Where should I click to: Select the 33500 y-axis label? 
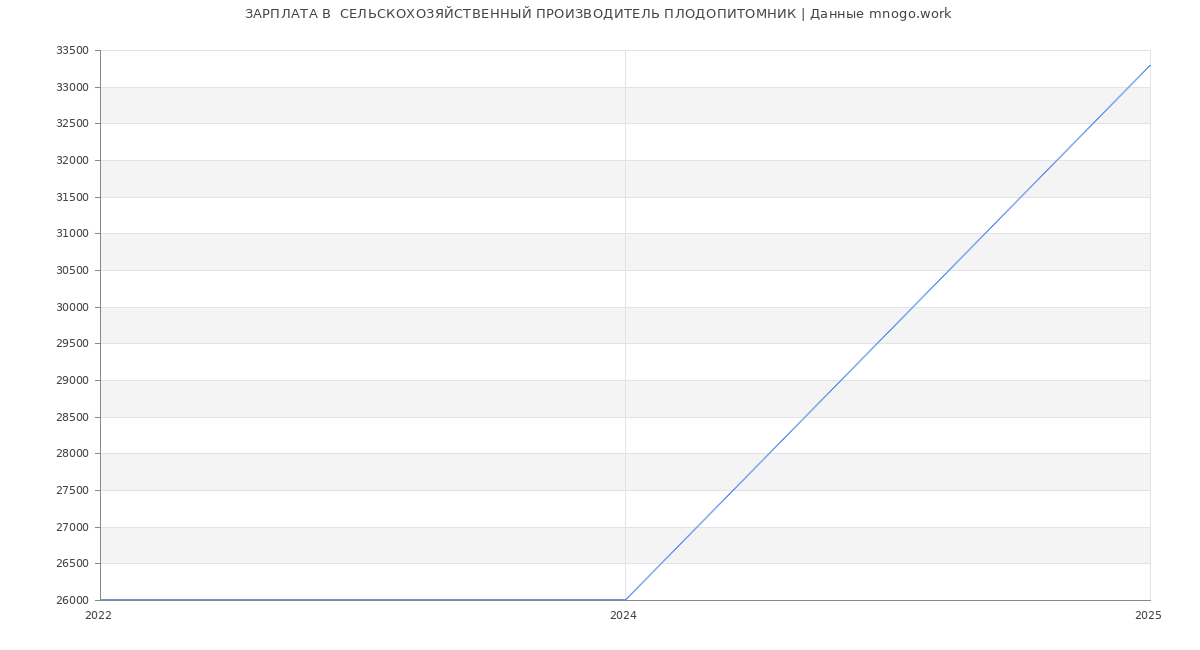tap(72, 51)
